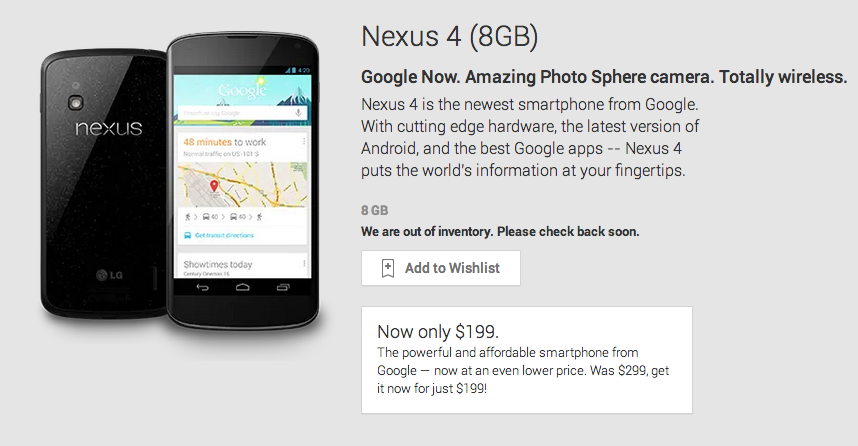The image size is (858, 446).
Task: Open the overflow menu on the Showtimes today card
Action: (304, 264)
